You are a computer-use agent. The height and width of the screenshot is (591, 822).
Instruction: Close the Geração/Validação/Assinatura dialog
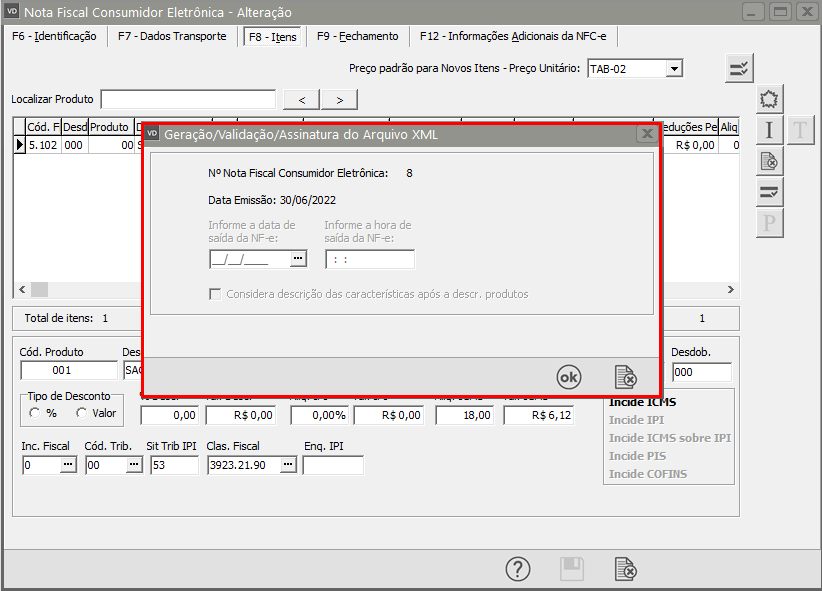coord(647,134)
